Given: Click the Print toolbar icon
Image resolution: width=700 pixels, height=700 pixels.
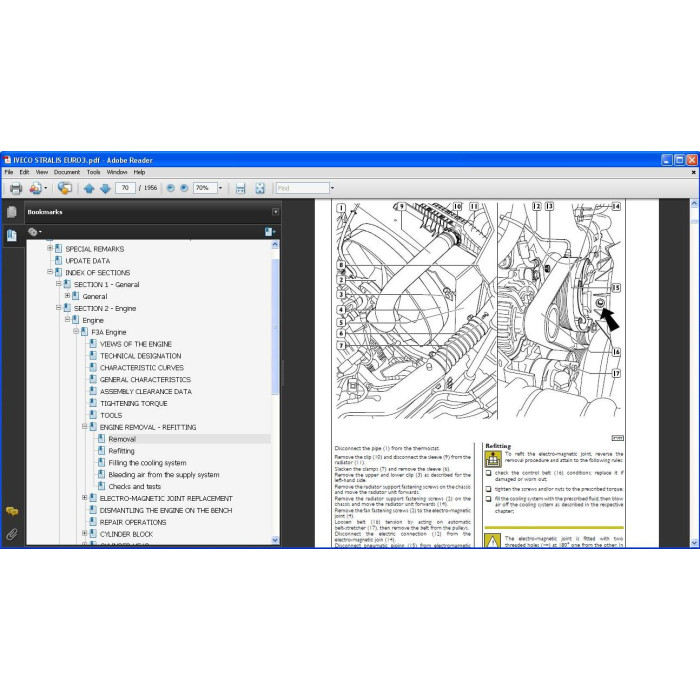Looking at the screenshot, I should (x=16, y=188).
